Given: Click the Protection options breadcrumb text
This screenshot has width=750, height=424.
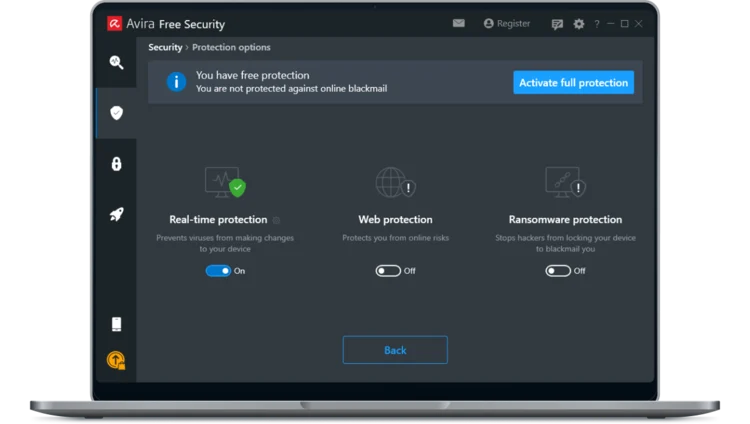Looking at the screenshot, I should click(x=231, y=47).
